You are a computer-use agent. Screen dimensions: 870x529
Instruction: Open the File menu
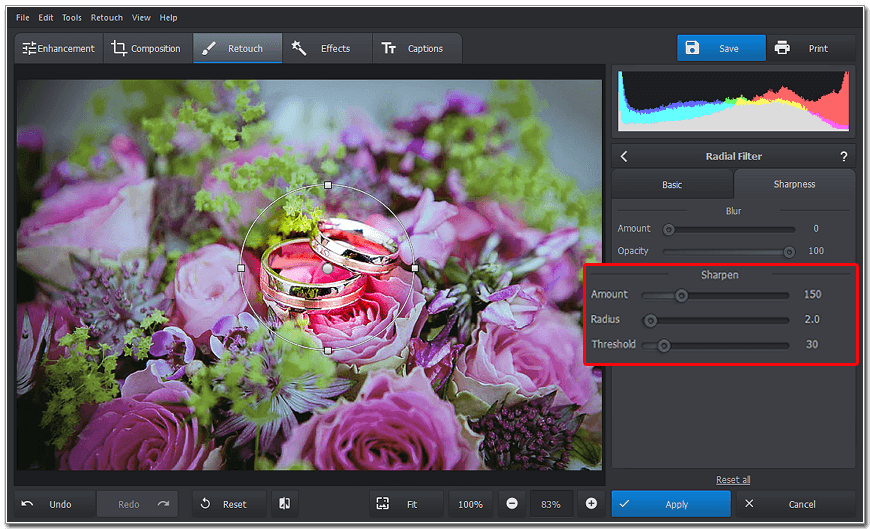coord(23,18)
